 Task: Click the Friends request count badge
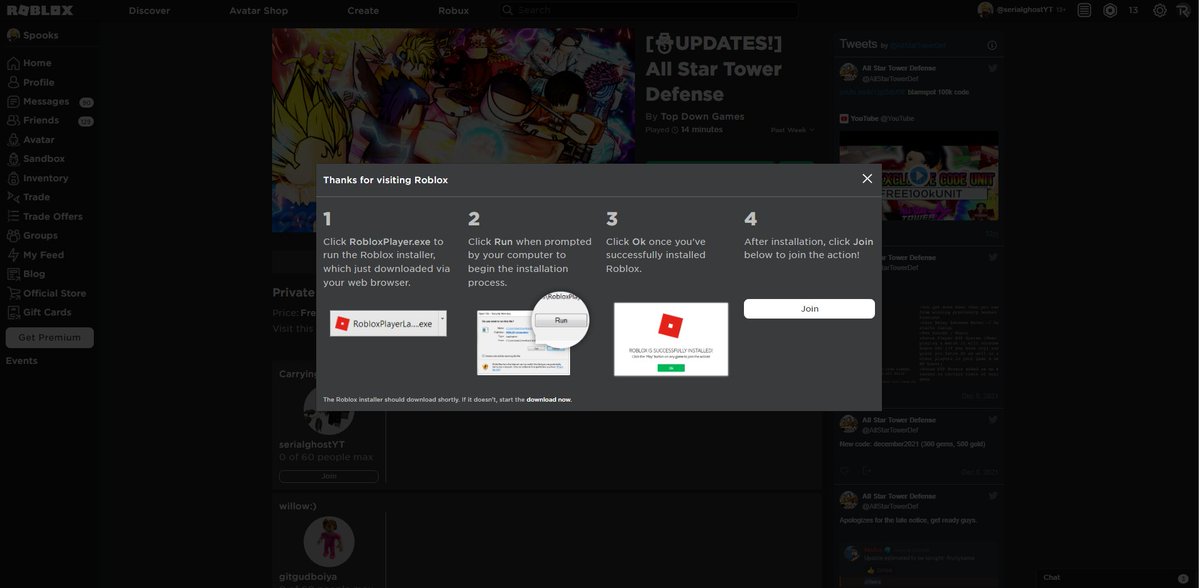pyautogui.click(x=86, y=121)
